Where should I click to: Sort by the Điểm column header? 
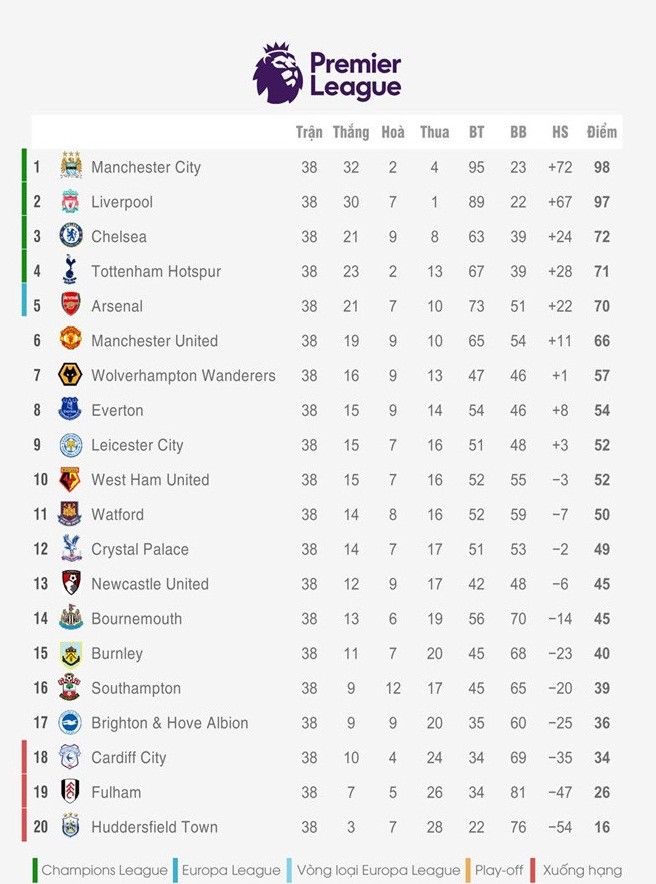pos(601,132)
